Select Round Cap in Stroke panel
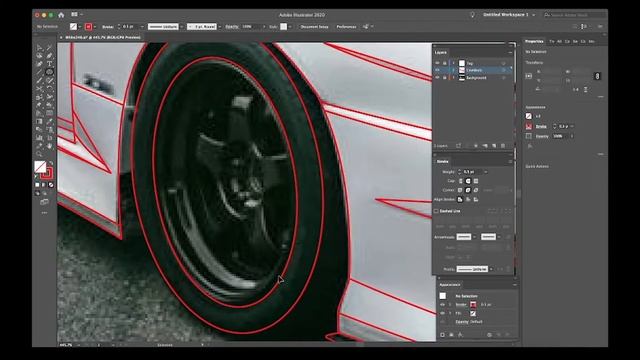The image size is (640, 360). pos(468,181)
